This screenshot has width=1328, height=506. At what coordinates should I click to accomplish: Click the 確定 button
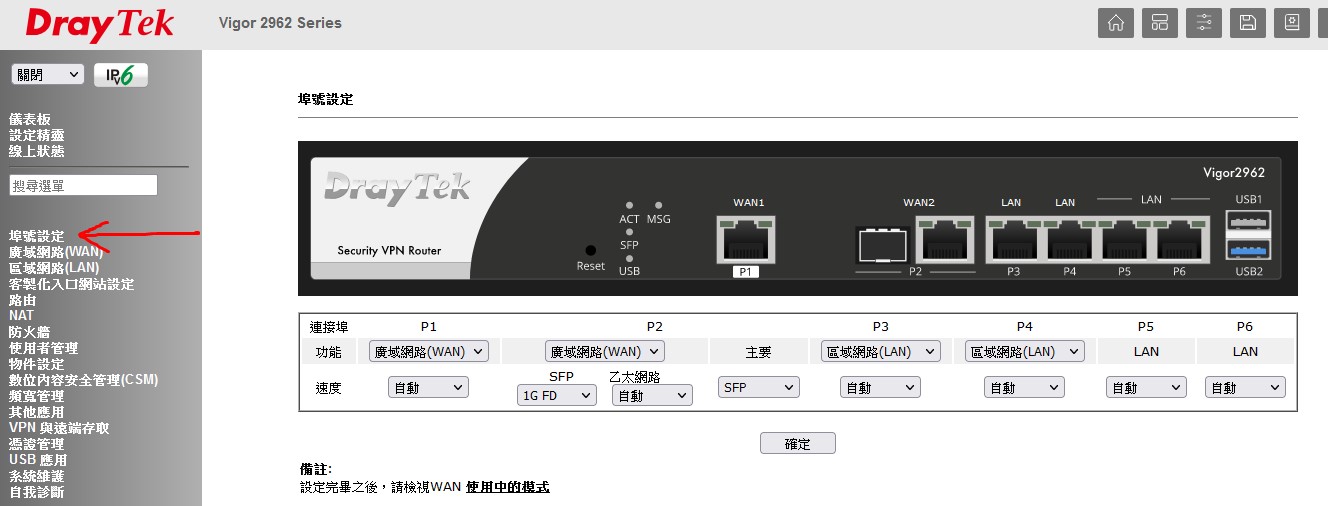coord(797,444)
